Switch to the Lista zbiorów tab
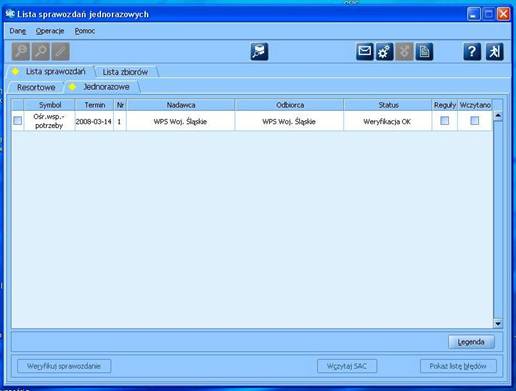The height and width of the screenshot is (391, 516). coord(125,72)
